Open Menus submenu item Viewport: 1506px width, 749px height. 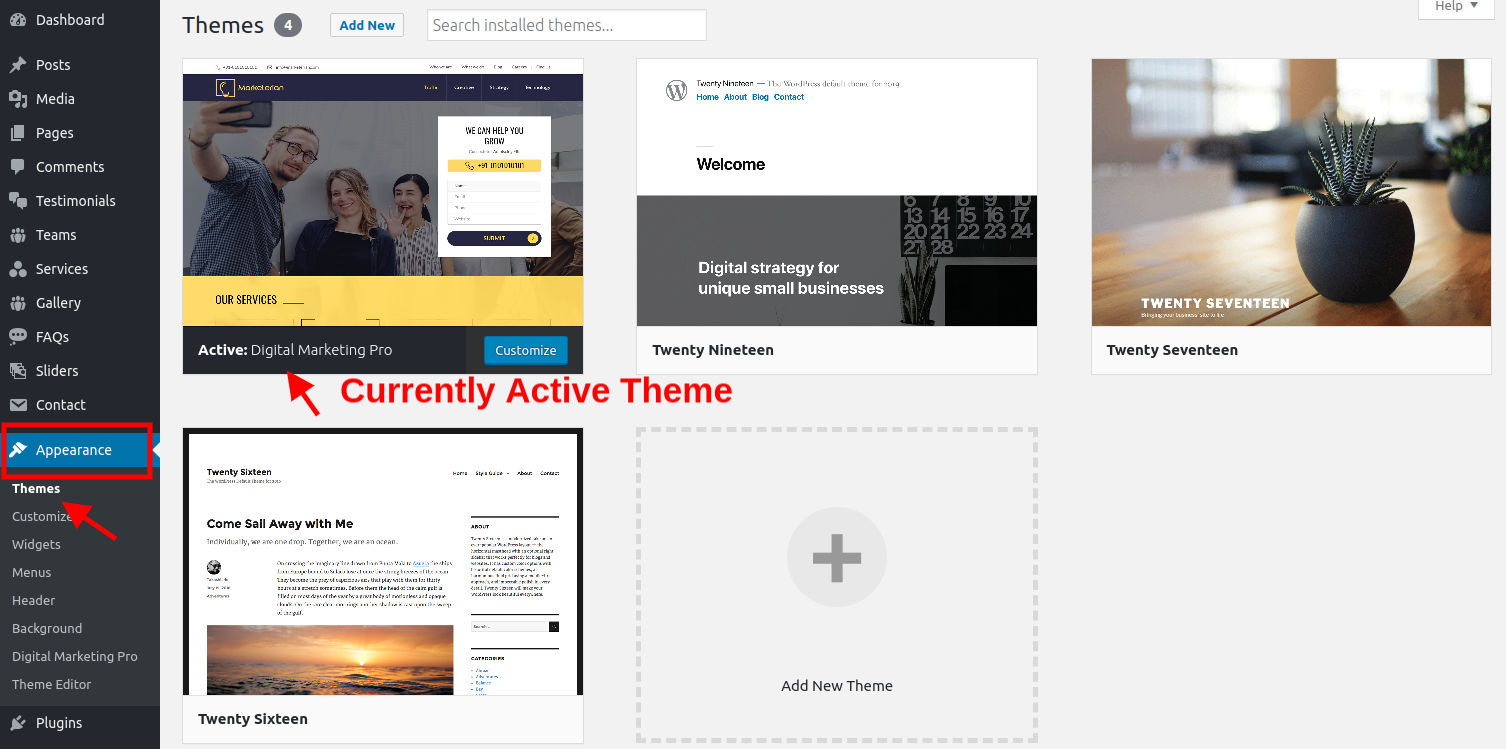(31, 573)
